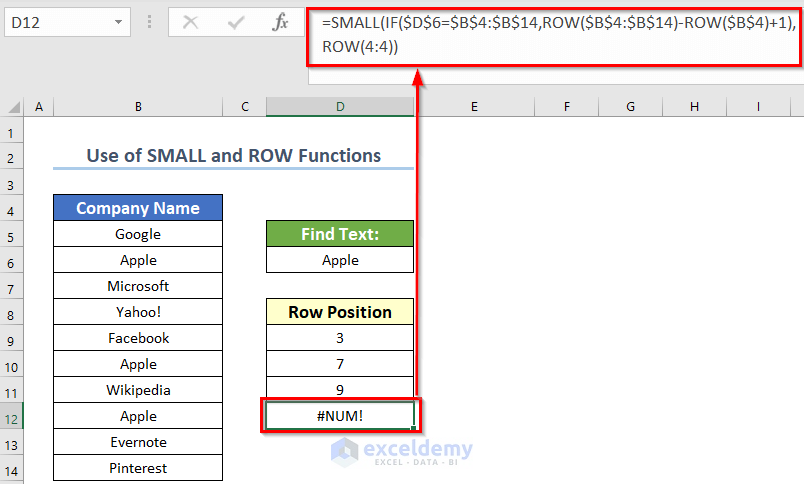
Task: Select column H header
Action: 694,107
